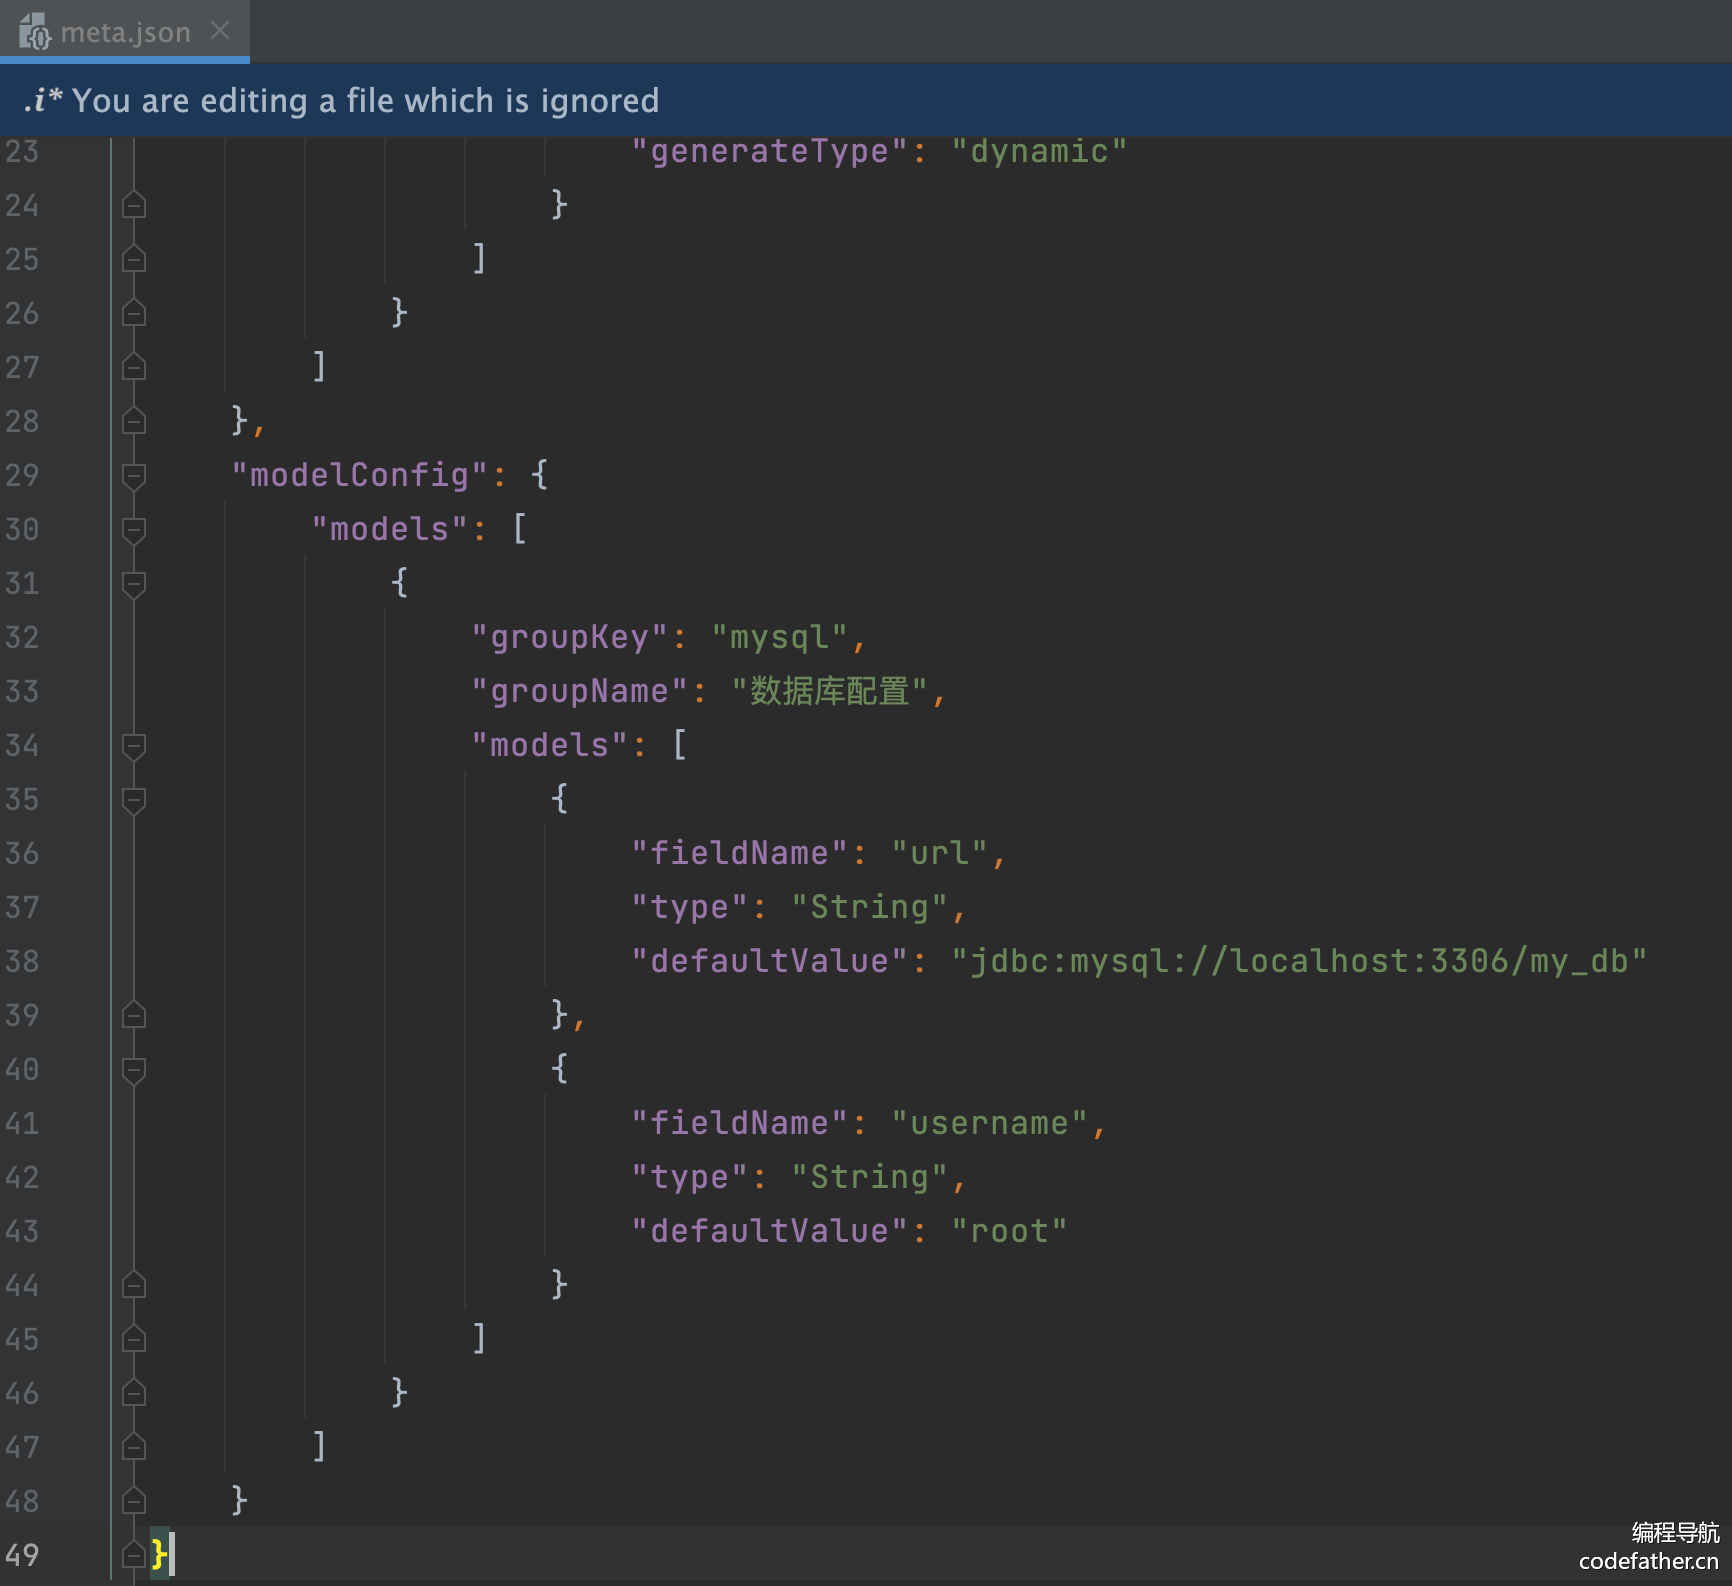Image resolution: width=1732 pixels, height=1586 pixels.
Task: Click the highlighted closing brace on line 49
Action: point(159,1554)
